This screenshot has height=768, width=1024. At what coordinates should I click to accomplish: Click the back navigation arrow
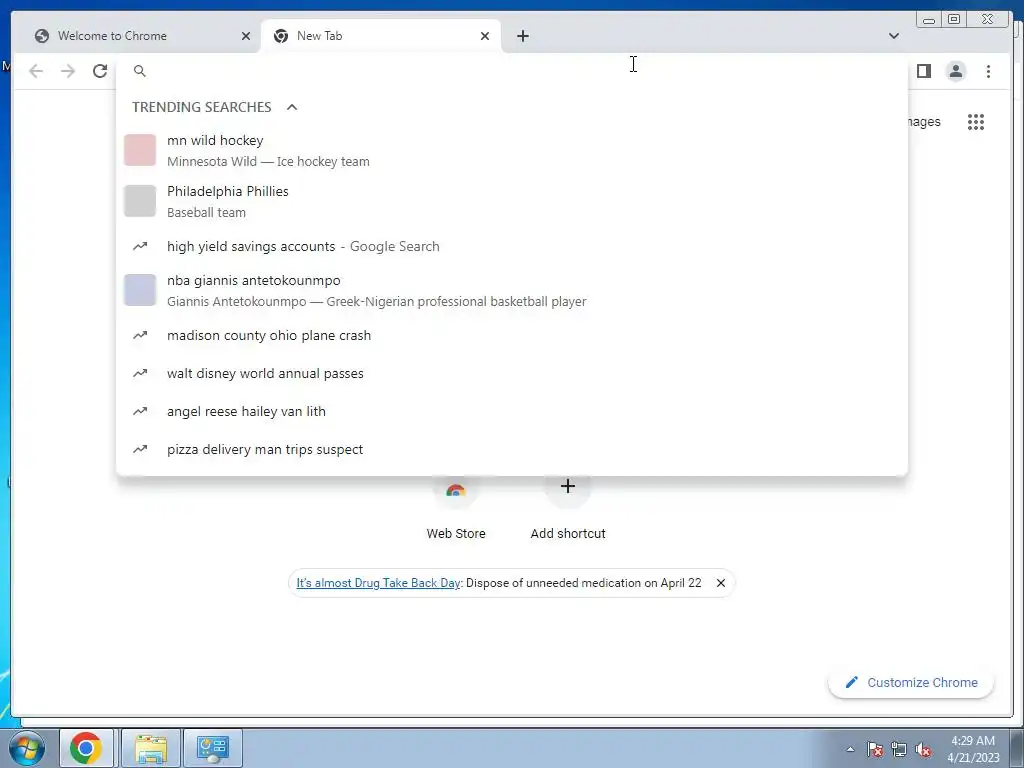click(x=36, y=71)
